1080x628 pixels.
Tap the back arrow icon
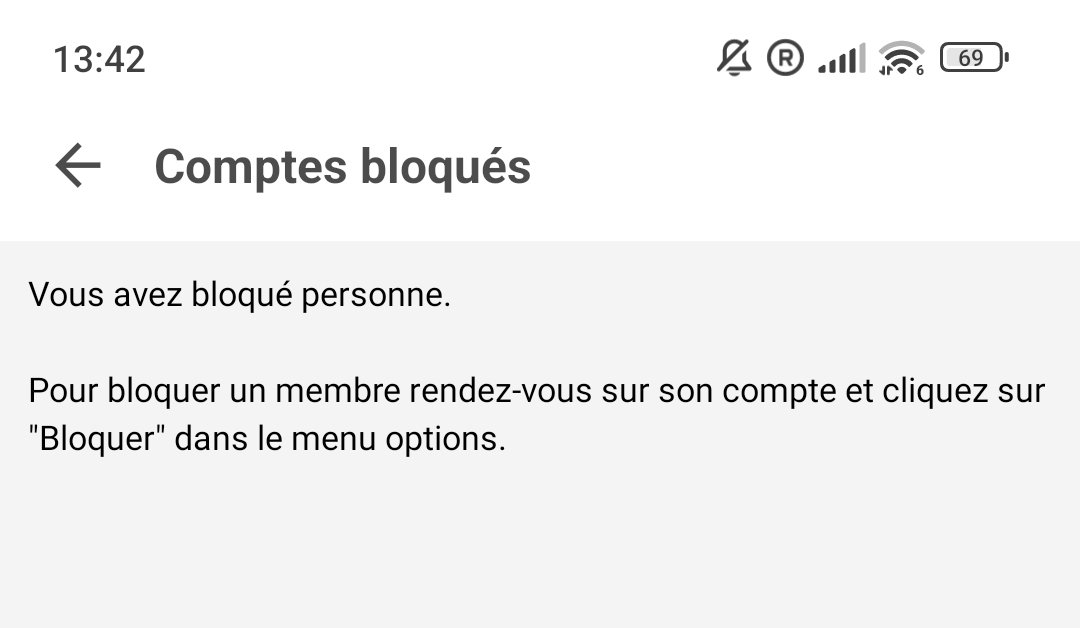pos(78,166)
